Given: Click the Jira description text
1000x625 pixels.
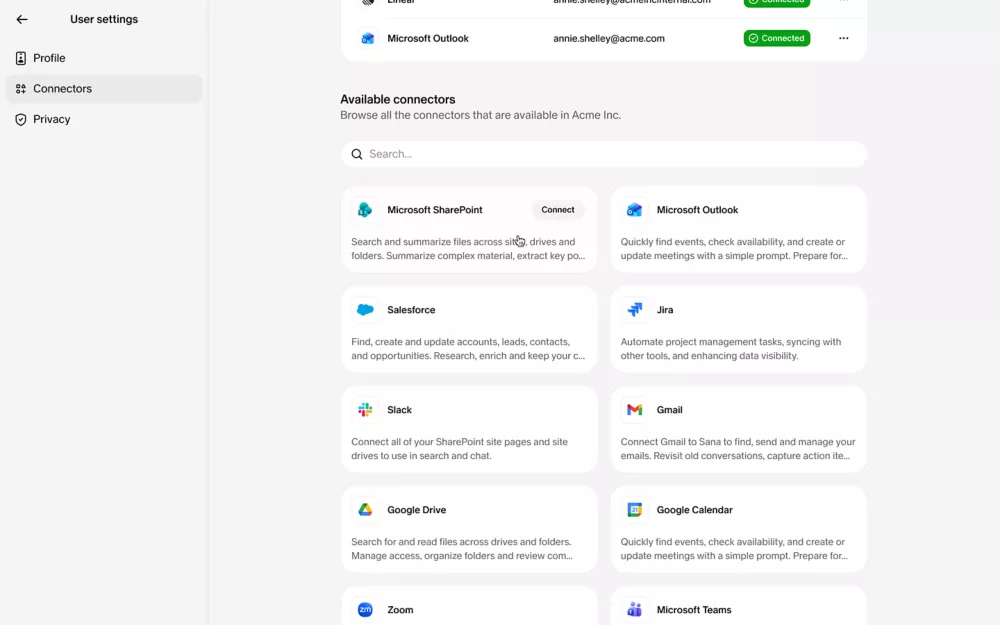Looking at the screenshot, I should coord(730,349).
